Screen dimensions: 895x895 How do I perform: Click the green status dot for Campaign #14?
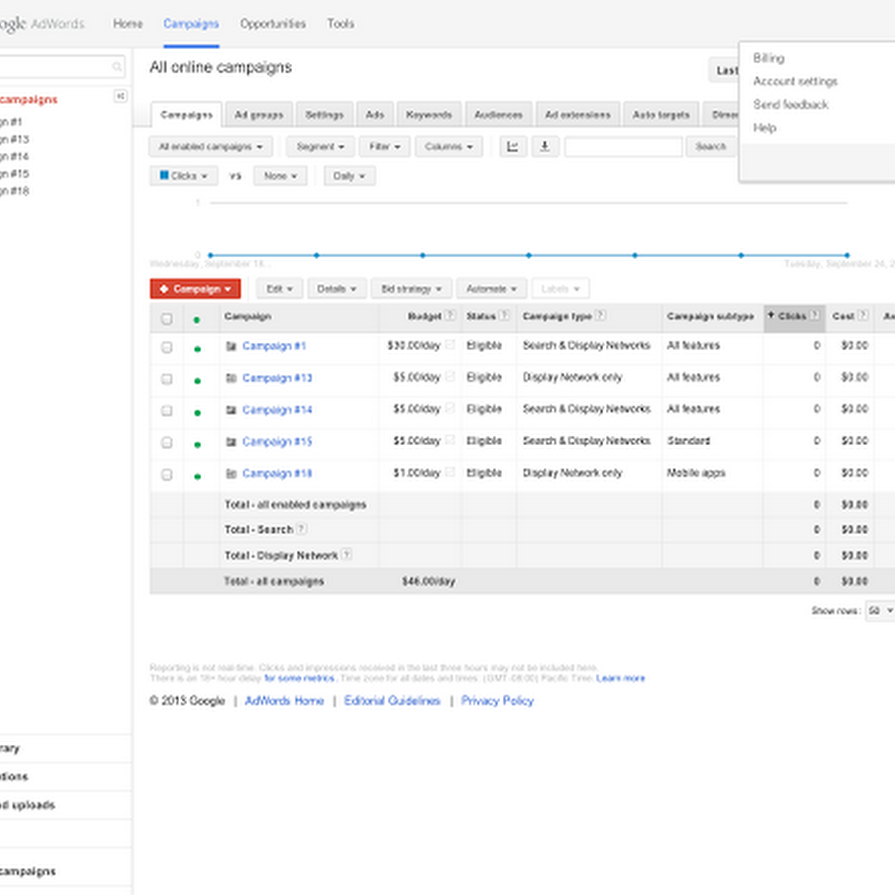(x=197, y=413)
